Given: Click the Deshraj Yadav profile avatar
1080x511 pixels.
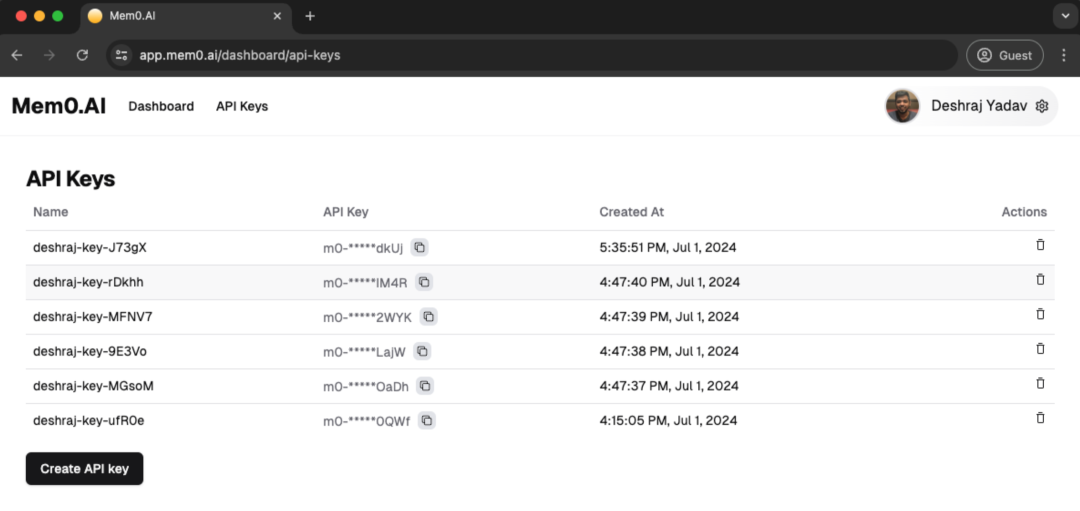Looking at the screenshot, I should [902, 106].
